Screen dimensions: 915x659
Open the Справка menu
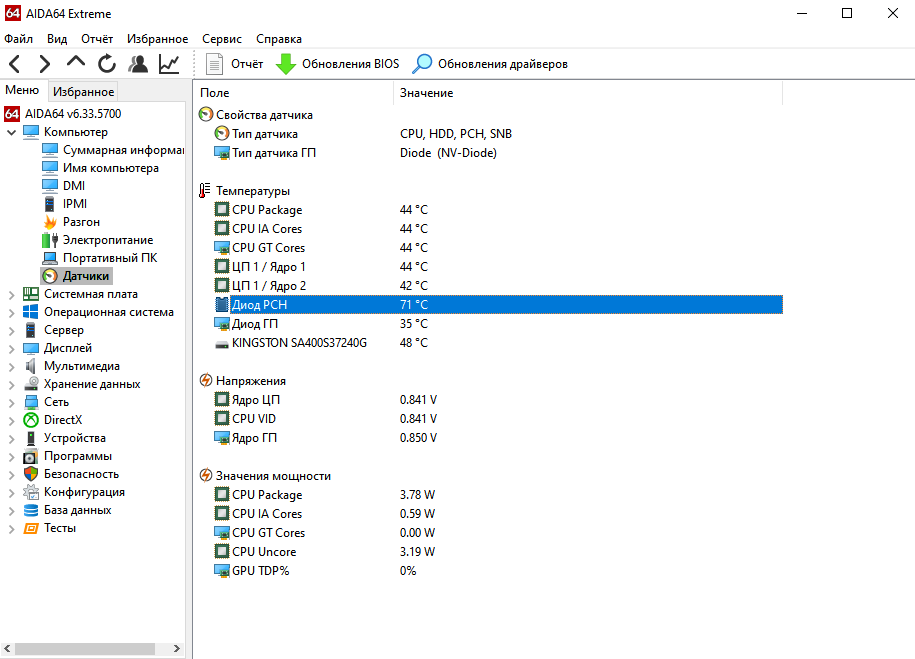coord(279,39)
